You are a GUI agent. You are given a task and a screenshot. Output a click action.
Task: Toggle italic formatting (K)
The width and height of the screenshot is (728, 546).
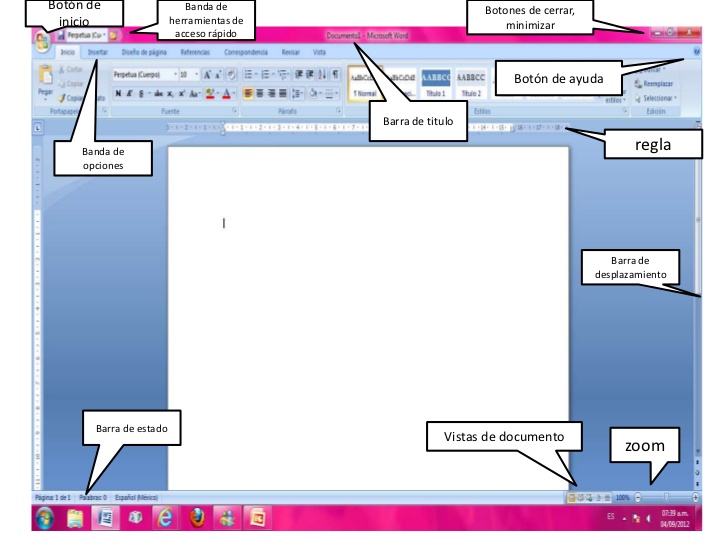130,93
